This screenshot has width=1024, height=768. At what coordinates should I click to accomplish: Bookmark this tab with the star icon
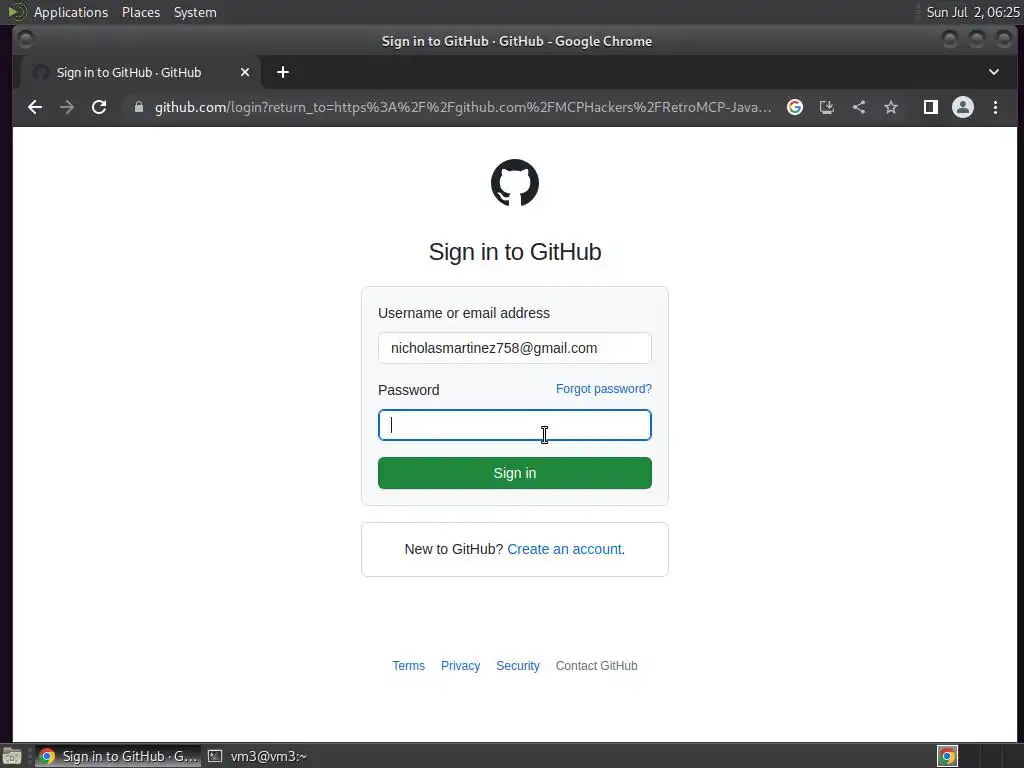coord(891,107)
